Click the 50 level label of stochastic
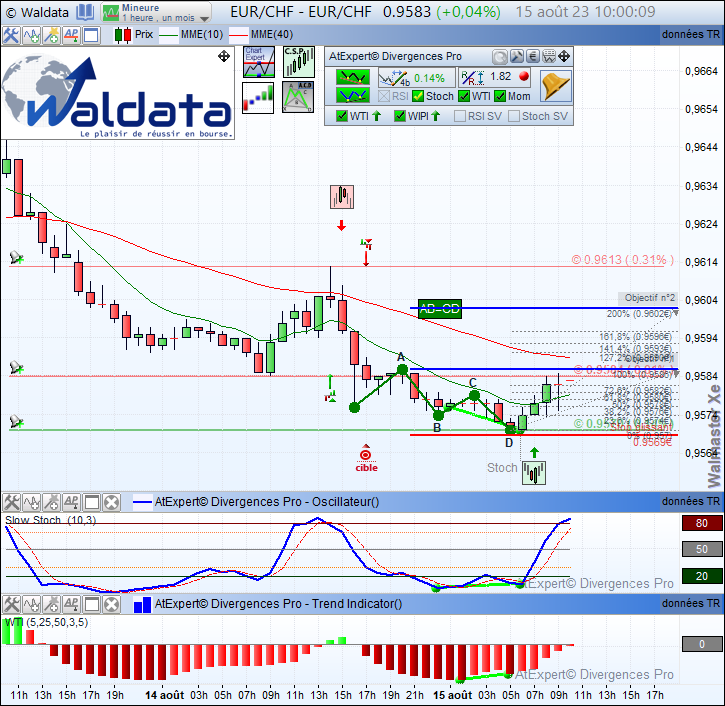The height and width of the screenshot is (706, 725). pyautogui.click(x=701, y=549)
